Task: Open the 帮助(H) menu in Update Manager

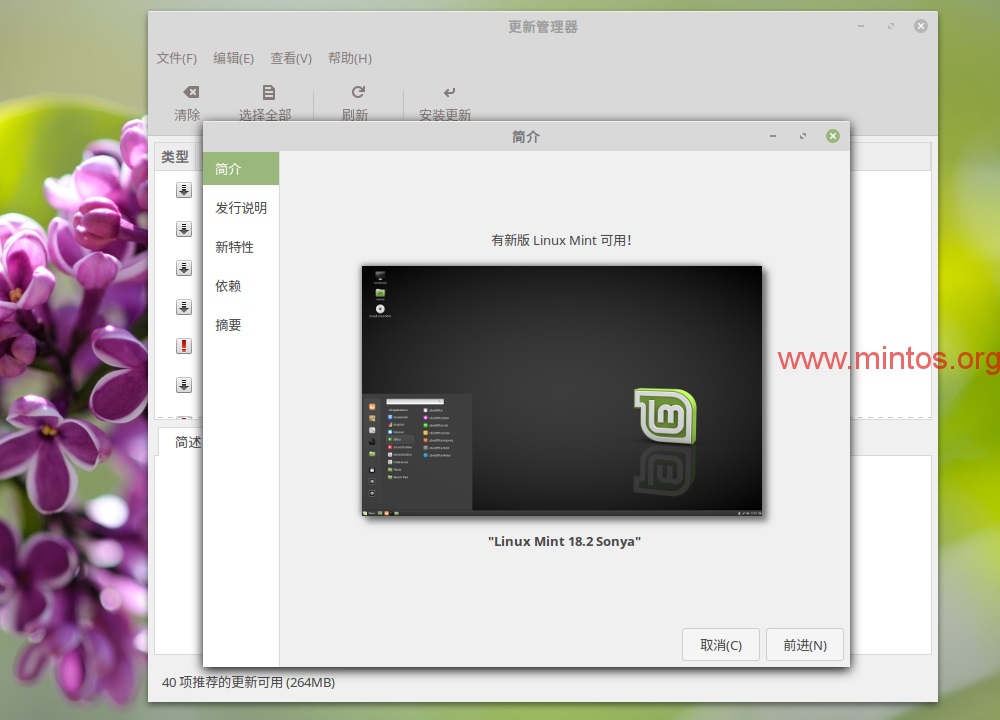Action: pos(349,59)
